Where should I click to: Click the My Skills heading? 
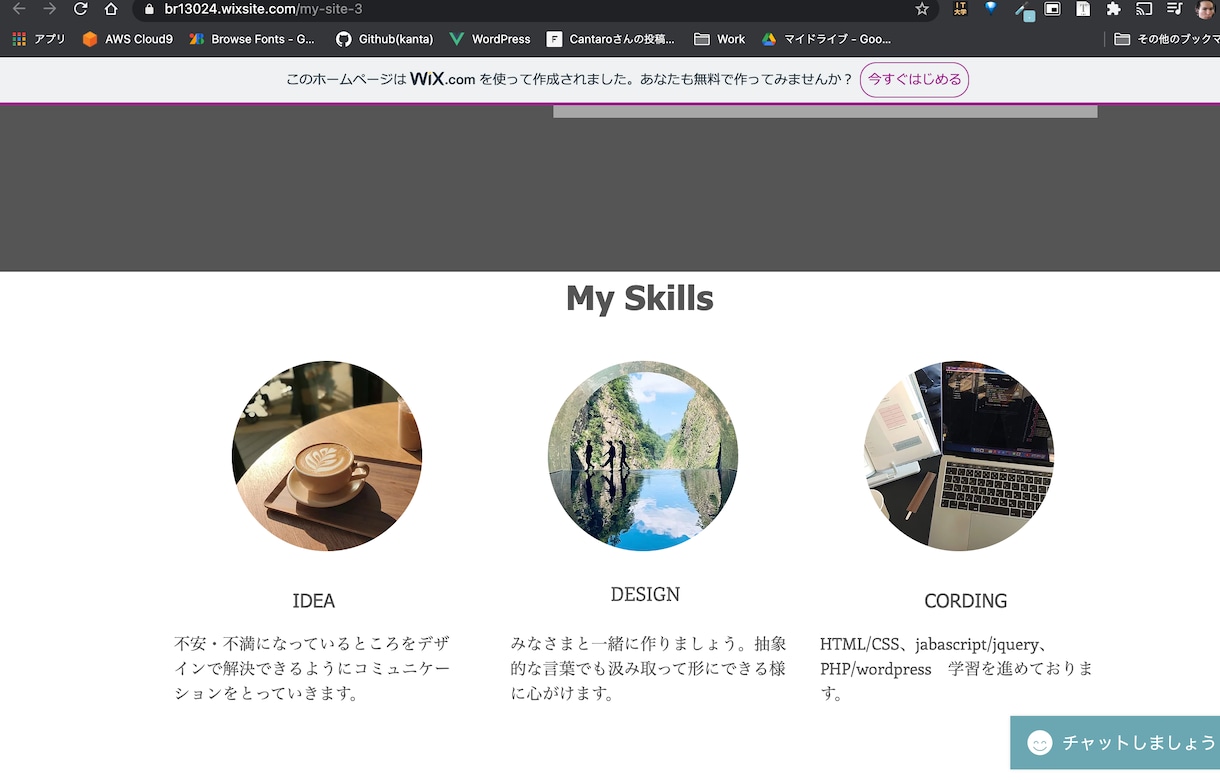coord(640,298)
